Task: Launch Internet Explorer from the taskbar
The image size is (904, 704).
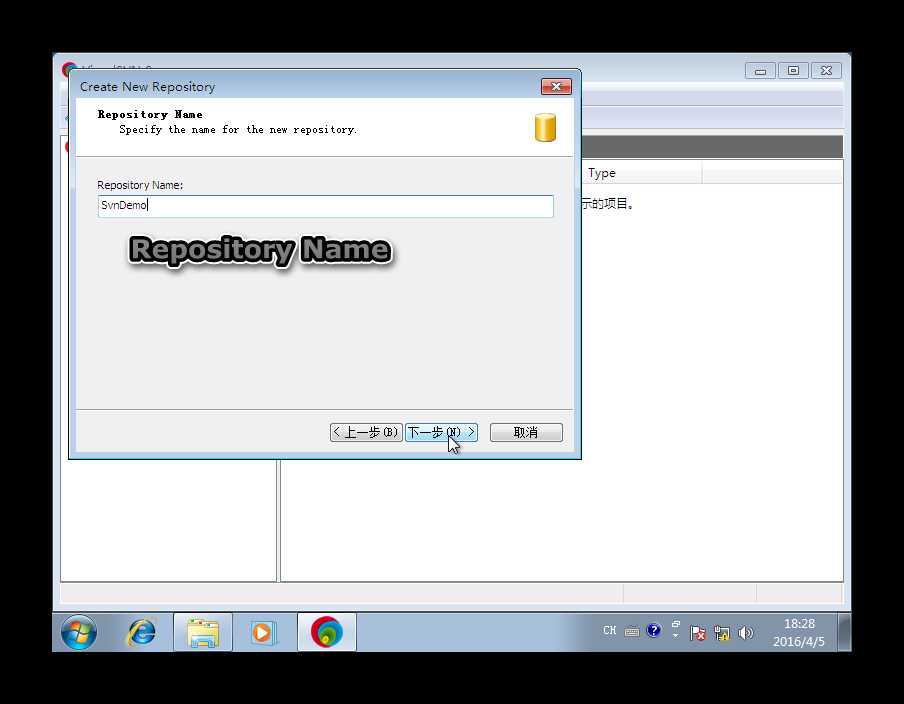Action: [x=141, y=632]
